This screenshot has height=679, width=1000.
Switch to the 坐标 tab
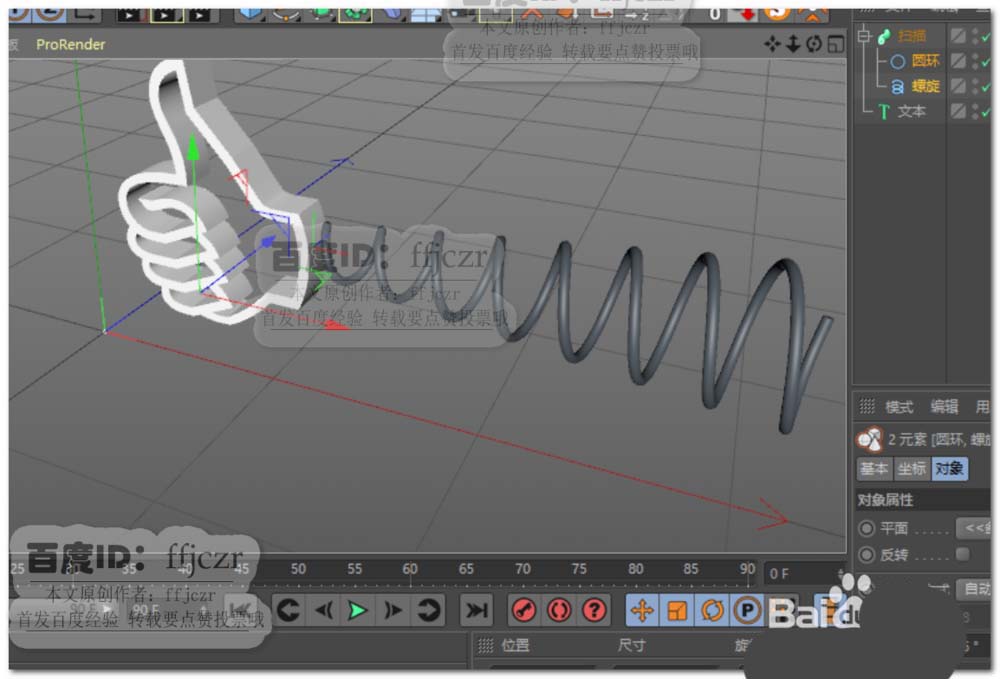tap(911, 469)
